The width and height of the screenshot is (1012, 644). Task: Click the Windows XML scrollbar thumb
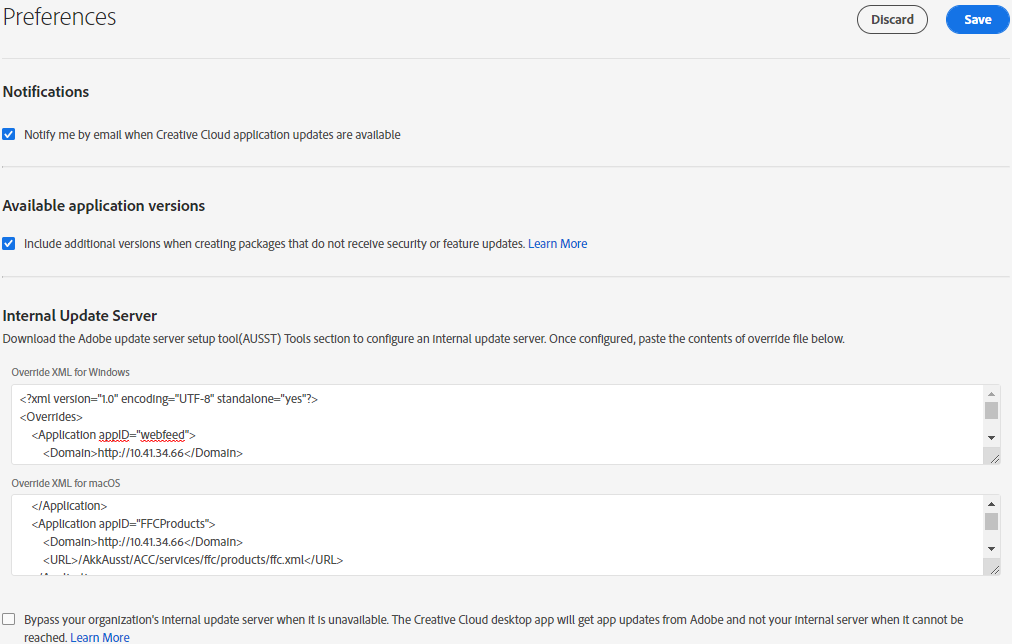pyautogui.click(x=991, y=410)
